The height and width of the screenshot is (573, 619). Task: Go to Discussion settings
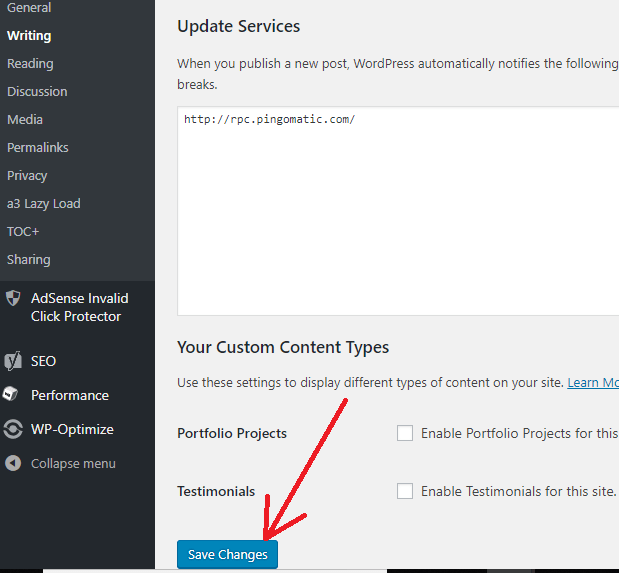coord(37,91)
